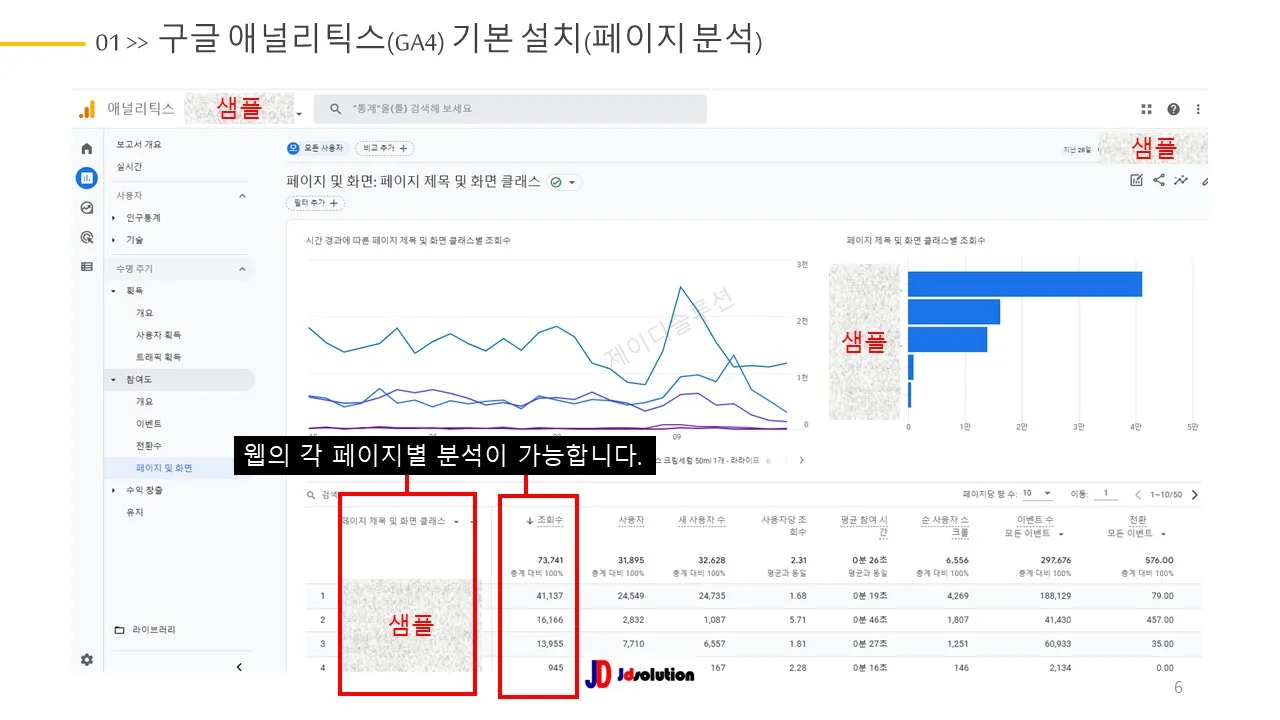Sort by 새 사용자 수 column header
This screenshot has height=720, width=1280.
click(x=702, y=520)
